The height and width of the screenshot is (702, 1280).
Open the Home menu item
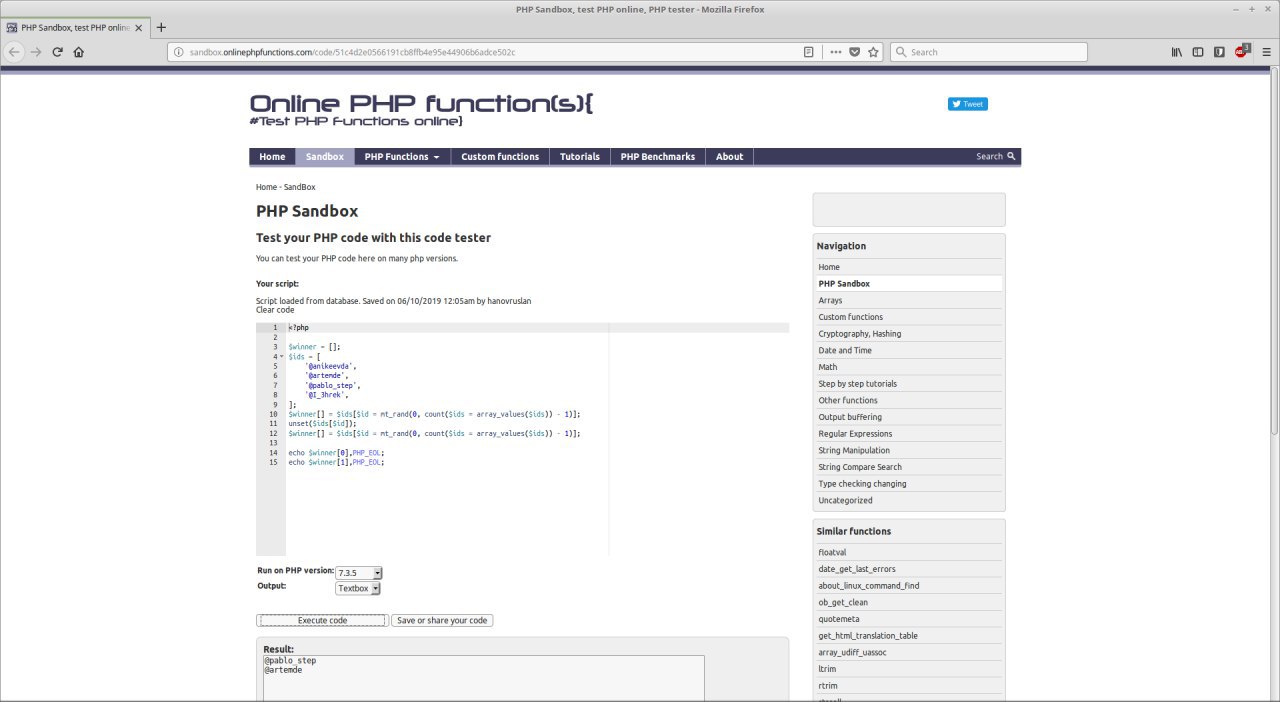coord(272,157)
